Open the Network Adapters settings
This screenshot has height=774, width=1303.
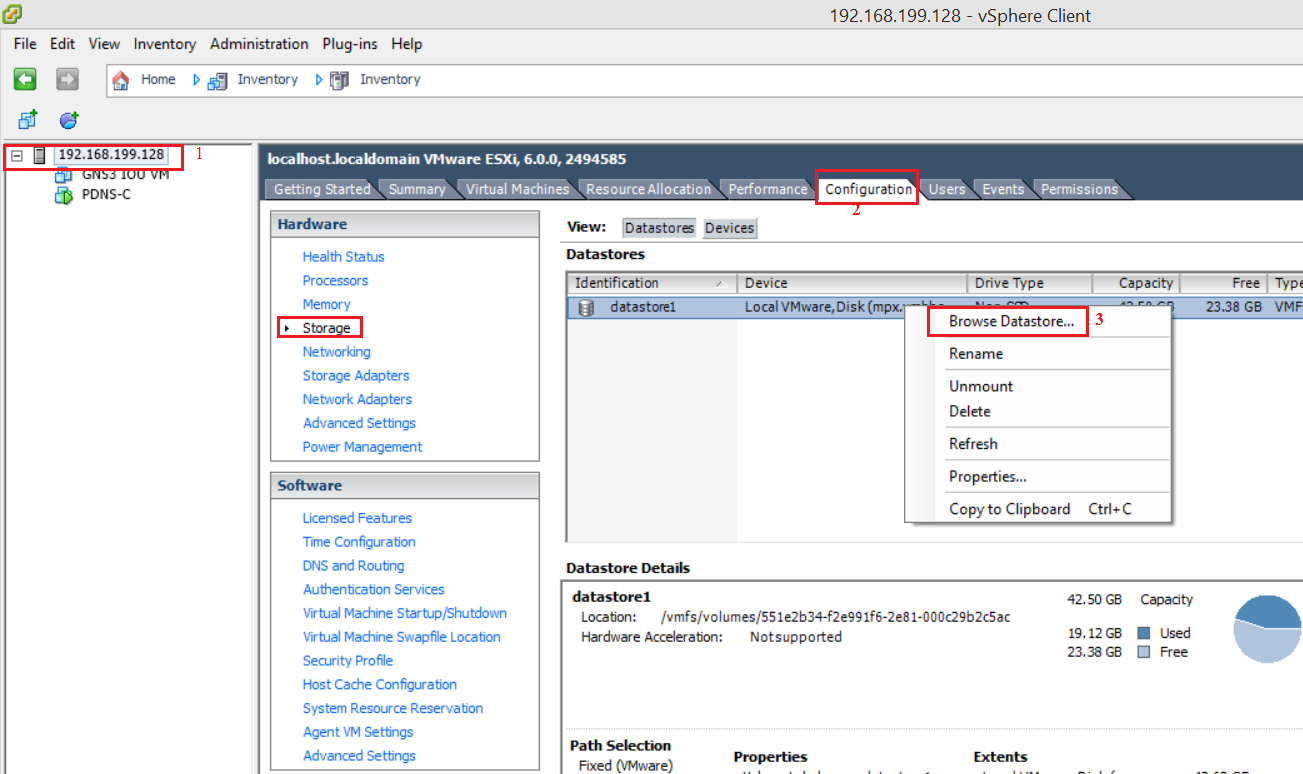(x=357, y=399)
